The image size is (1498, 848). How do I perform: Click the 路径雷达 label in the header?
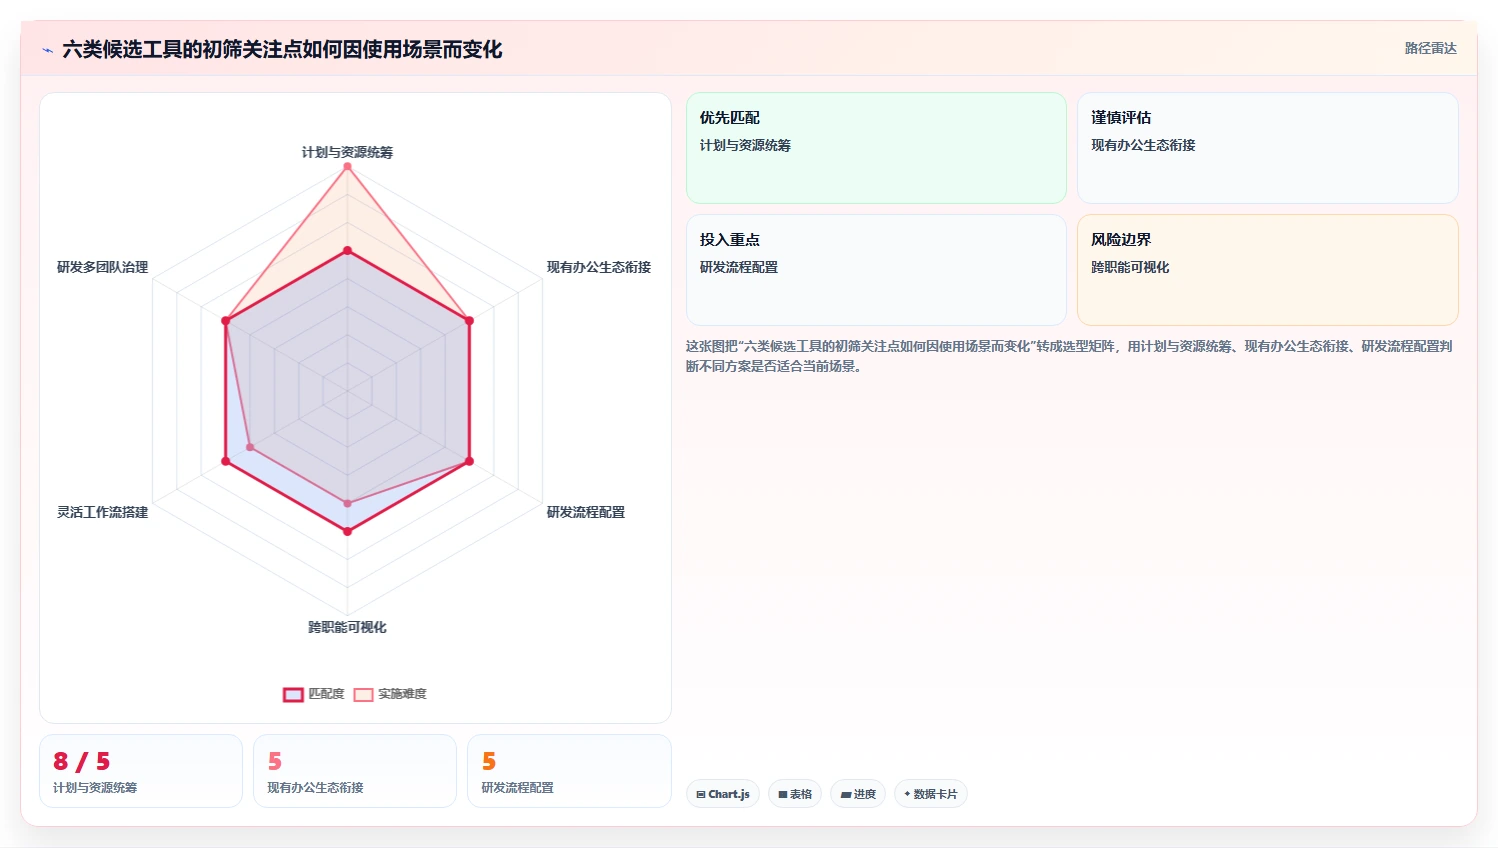tap(1430, 48)
